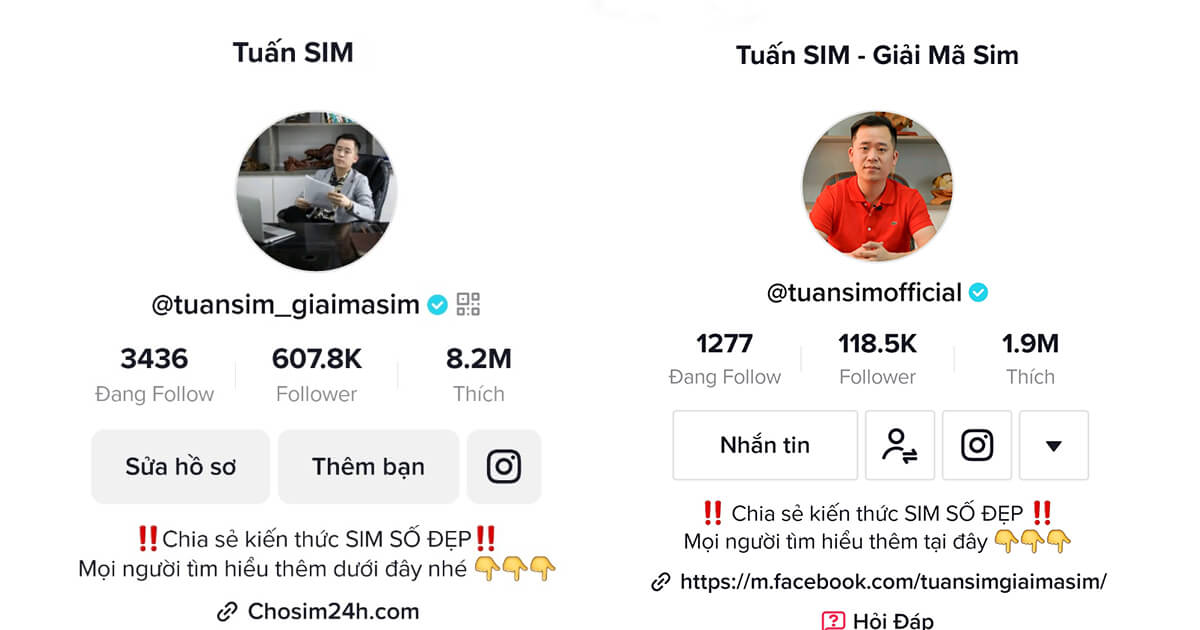1200x630 pixels.
Task: Click the follow-friend person icon button
Action: click(x=900, y=445)
